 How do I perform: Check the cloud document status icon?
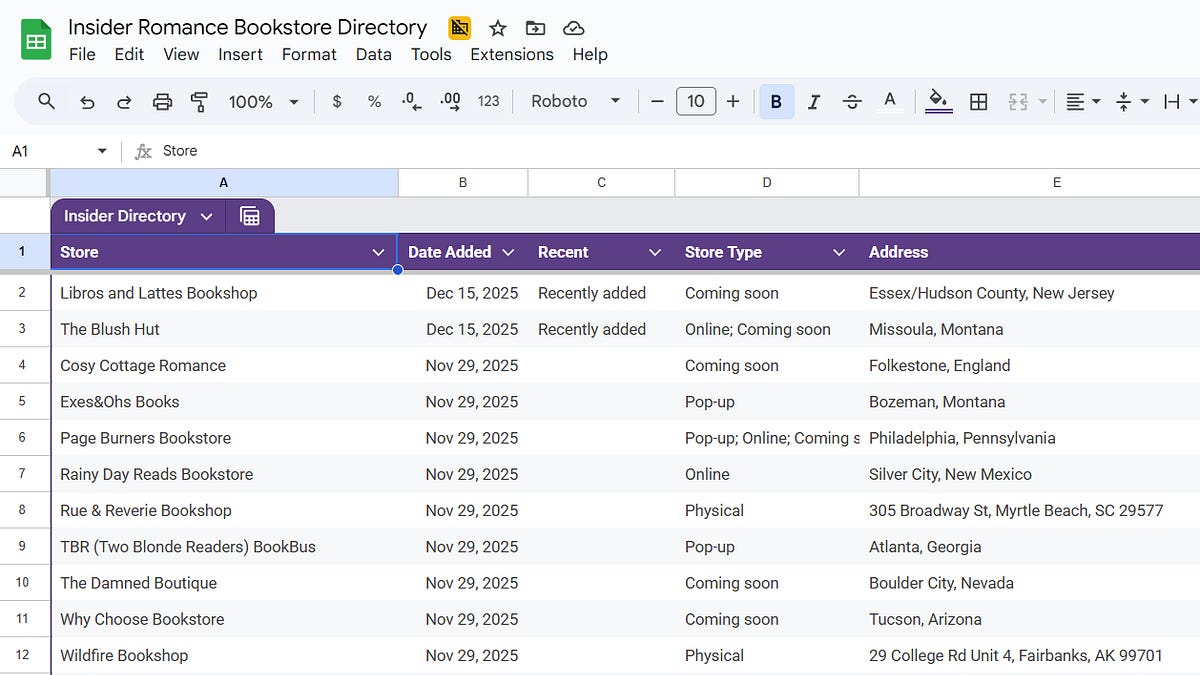tap(574, 28)
